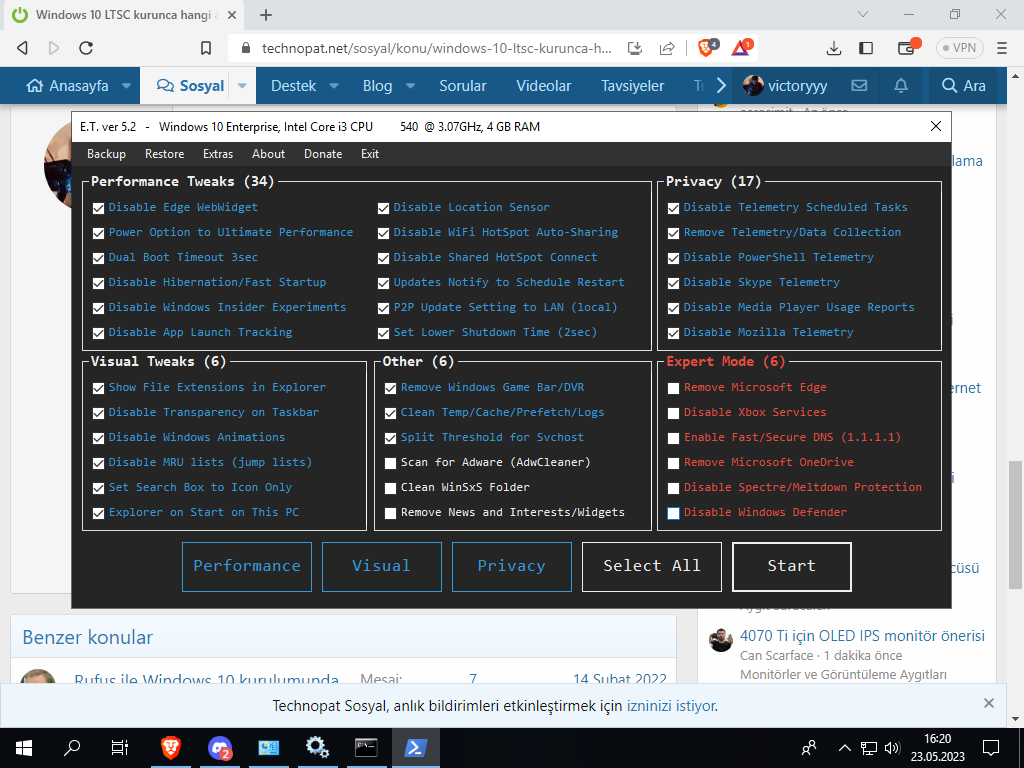Open Command Prompt on taskbar

pos(366,748)
